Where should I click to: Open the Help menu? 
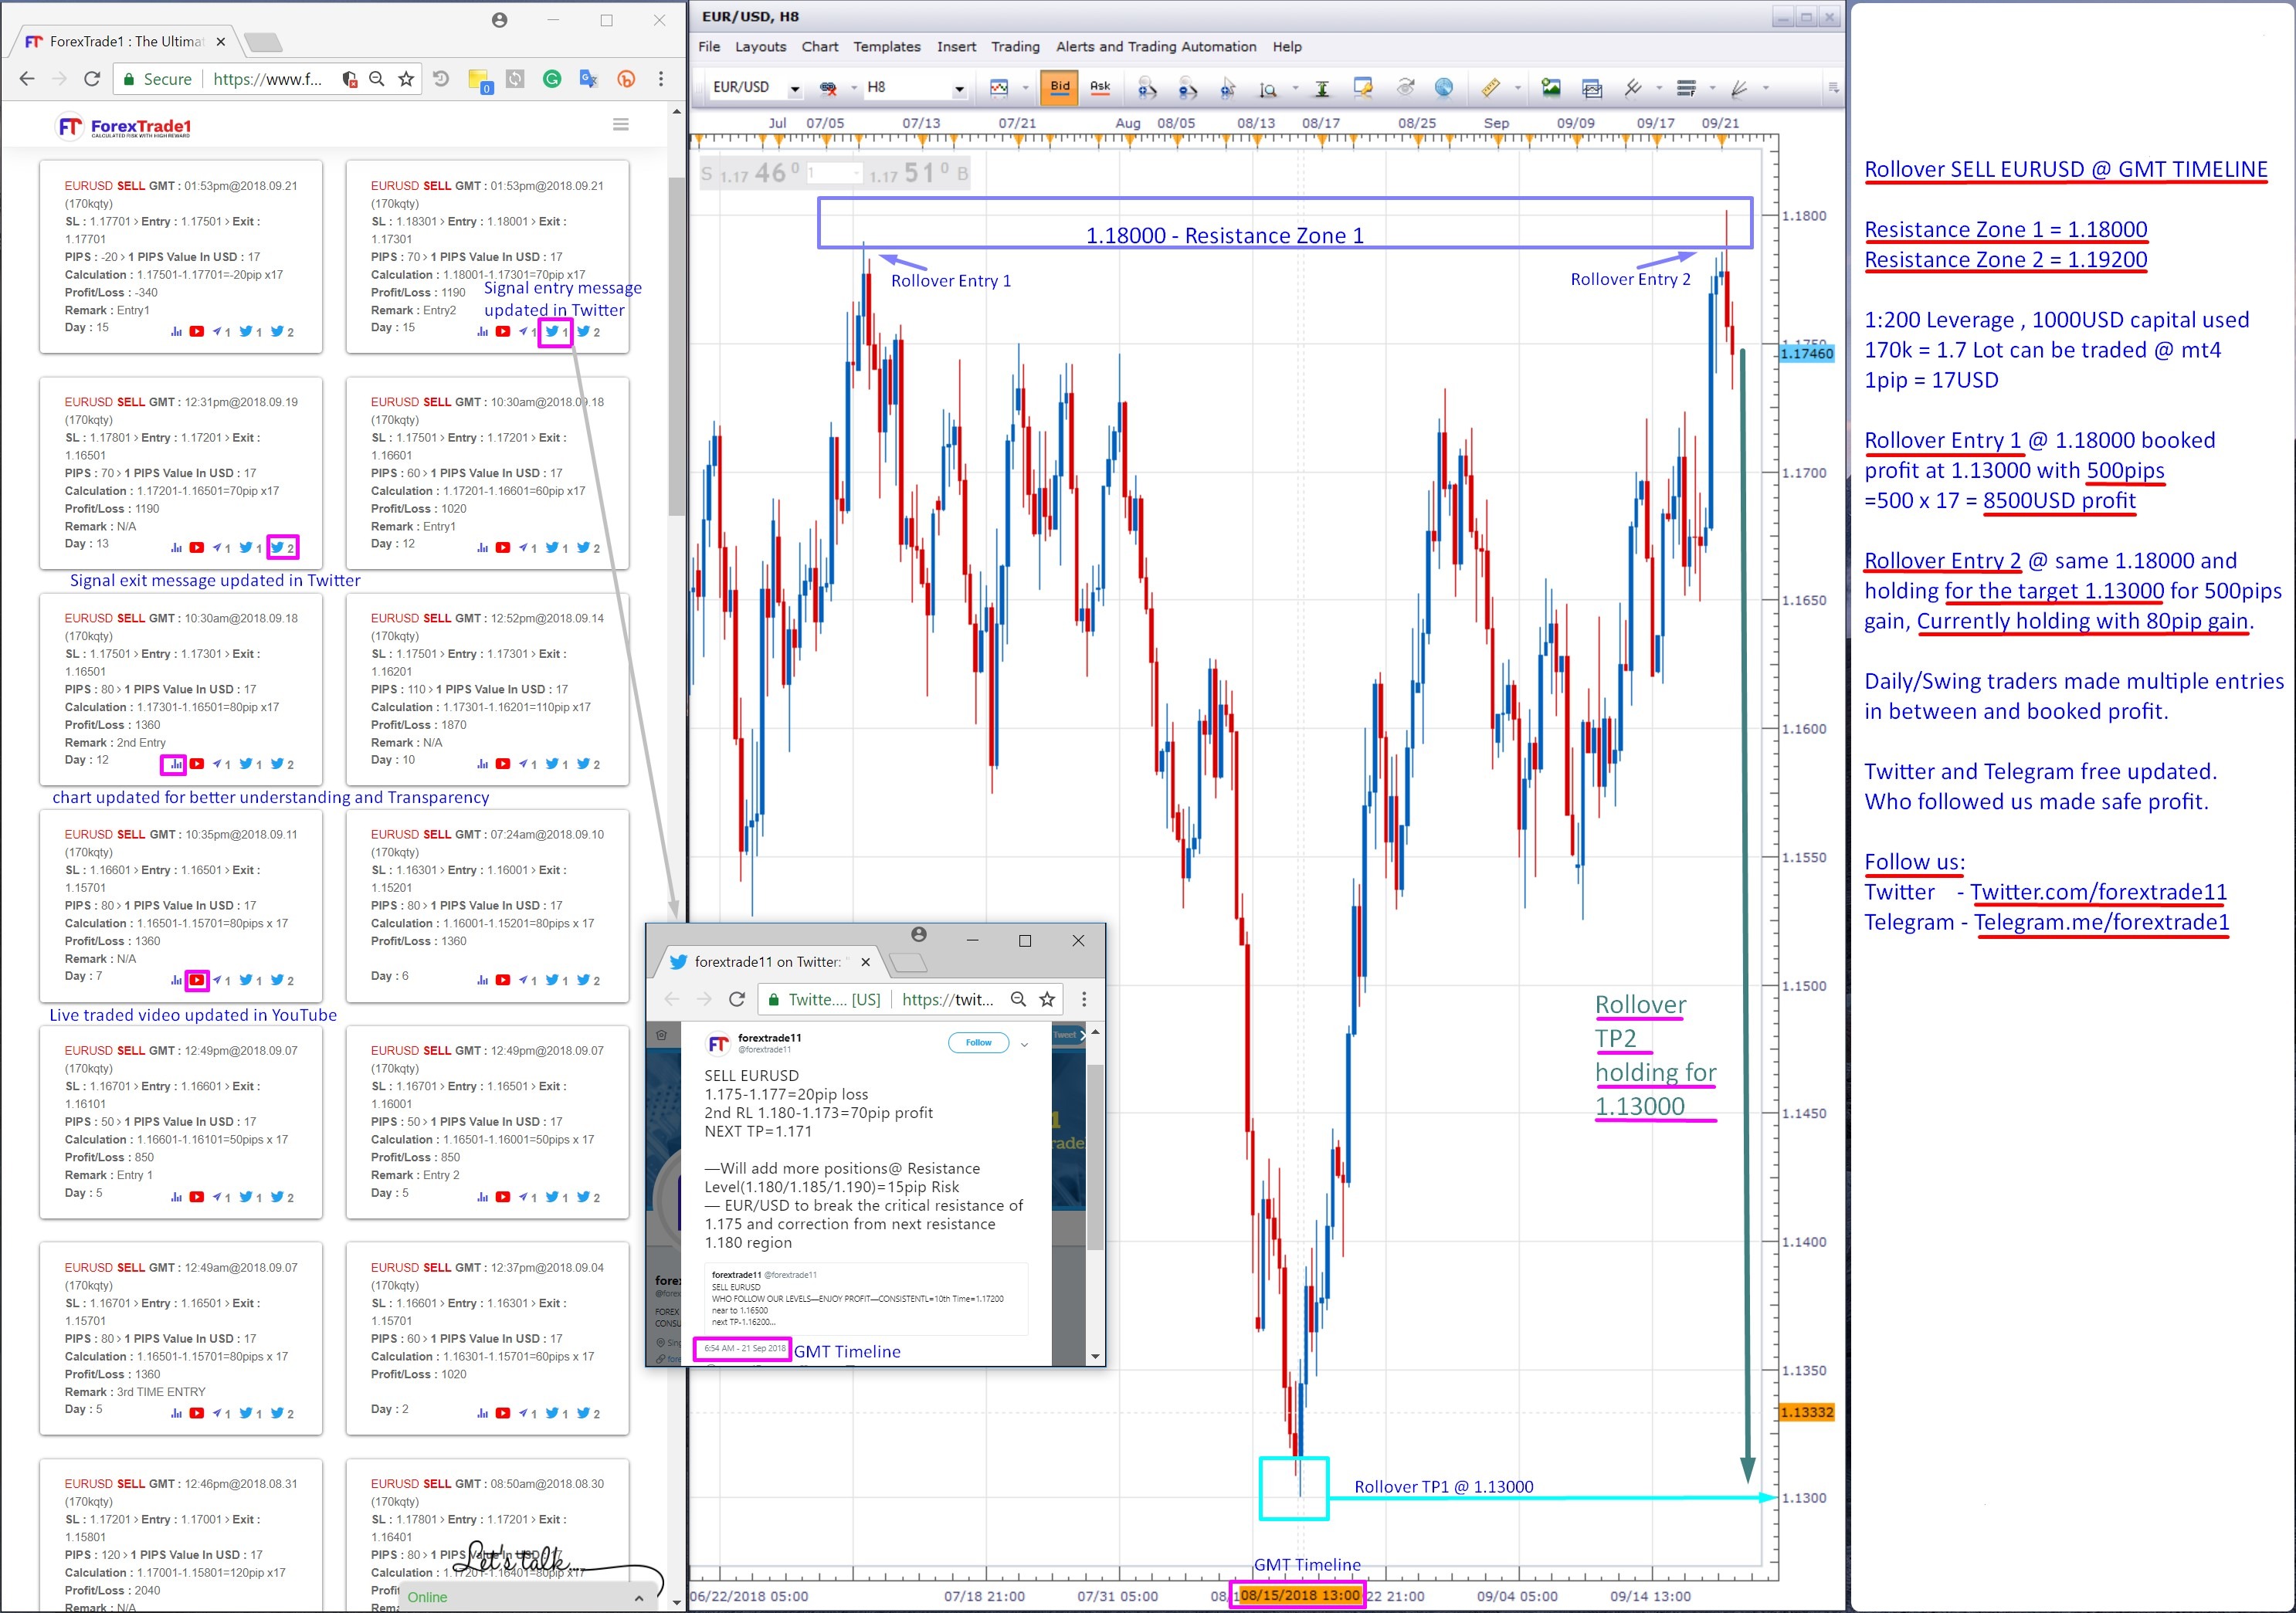point(1287,46)
